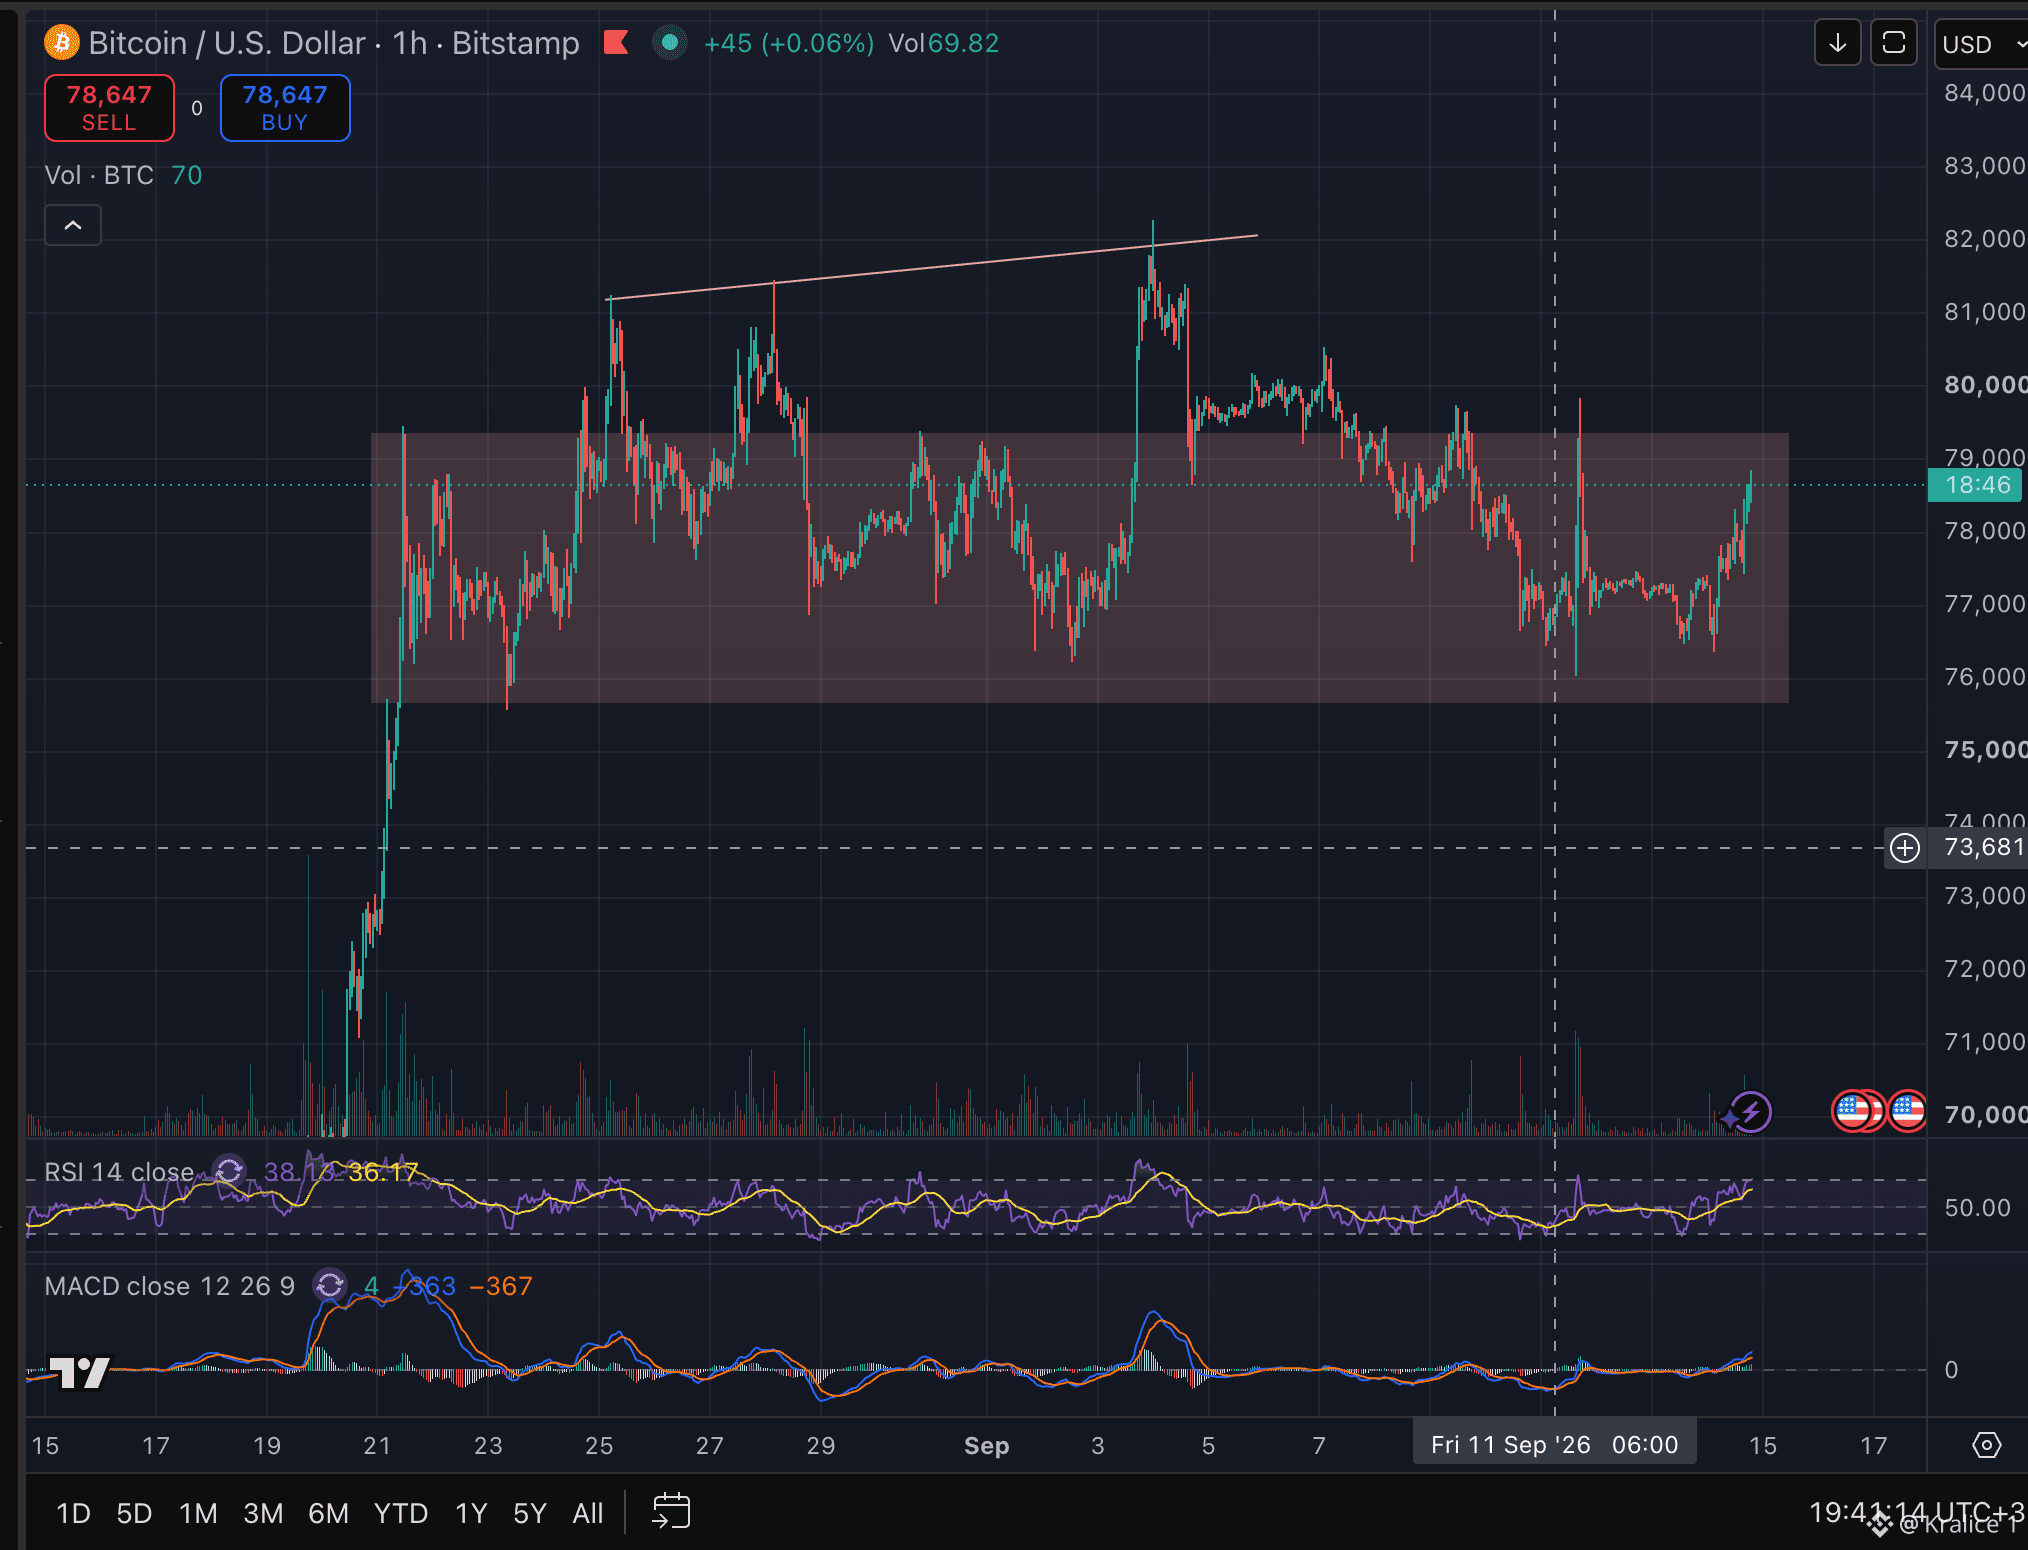Select the YTD time range
2028x1550 pixels.
click(400, 1513)
